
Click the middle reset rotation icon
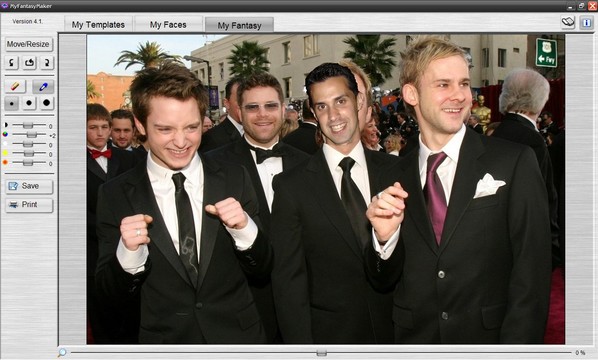pyautogui.click(x=29, y=63)
